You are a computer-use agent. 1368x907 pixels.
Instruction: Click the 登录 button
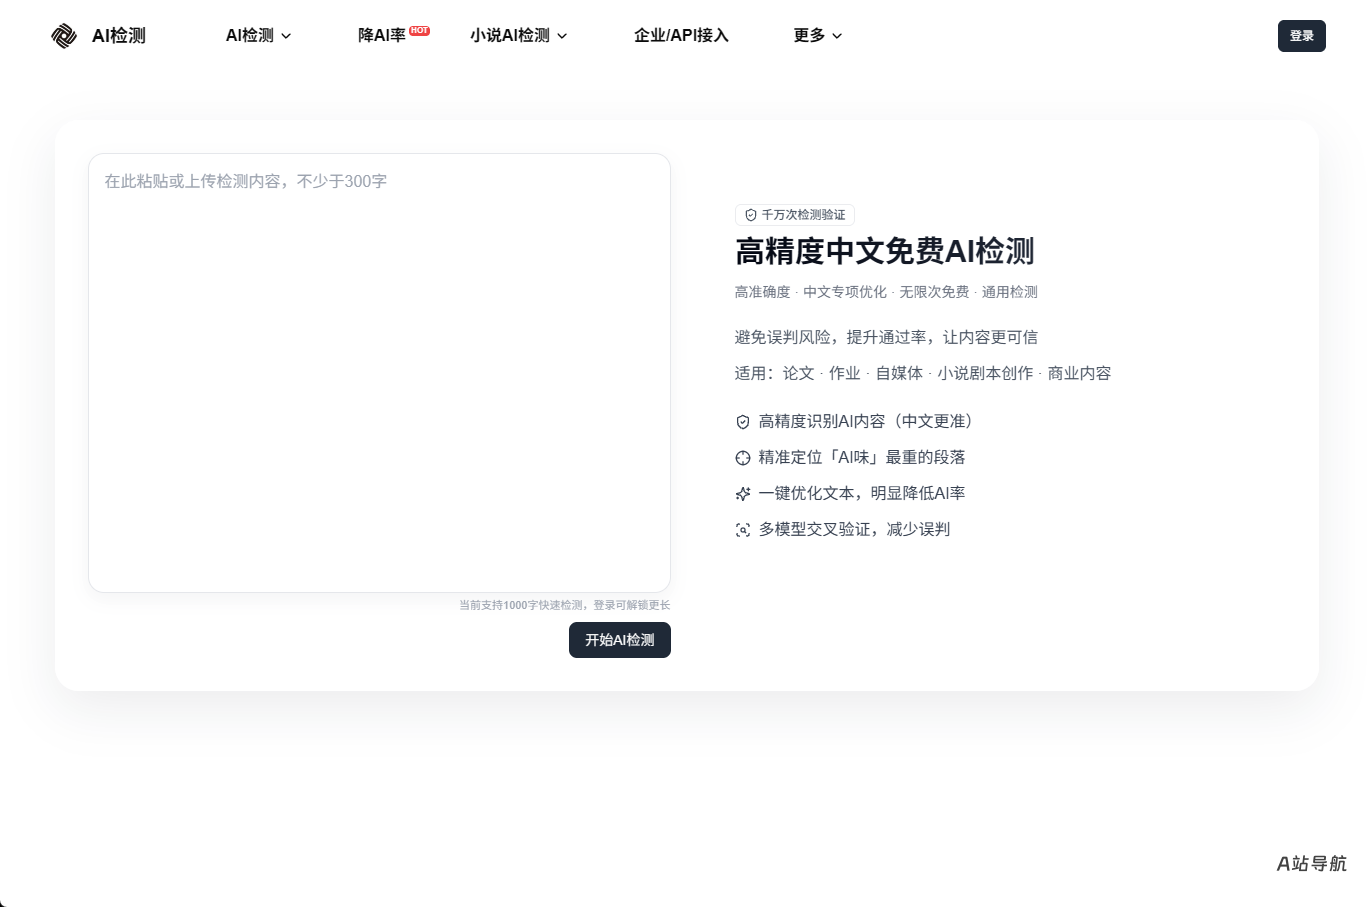point(1302,36)
